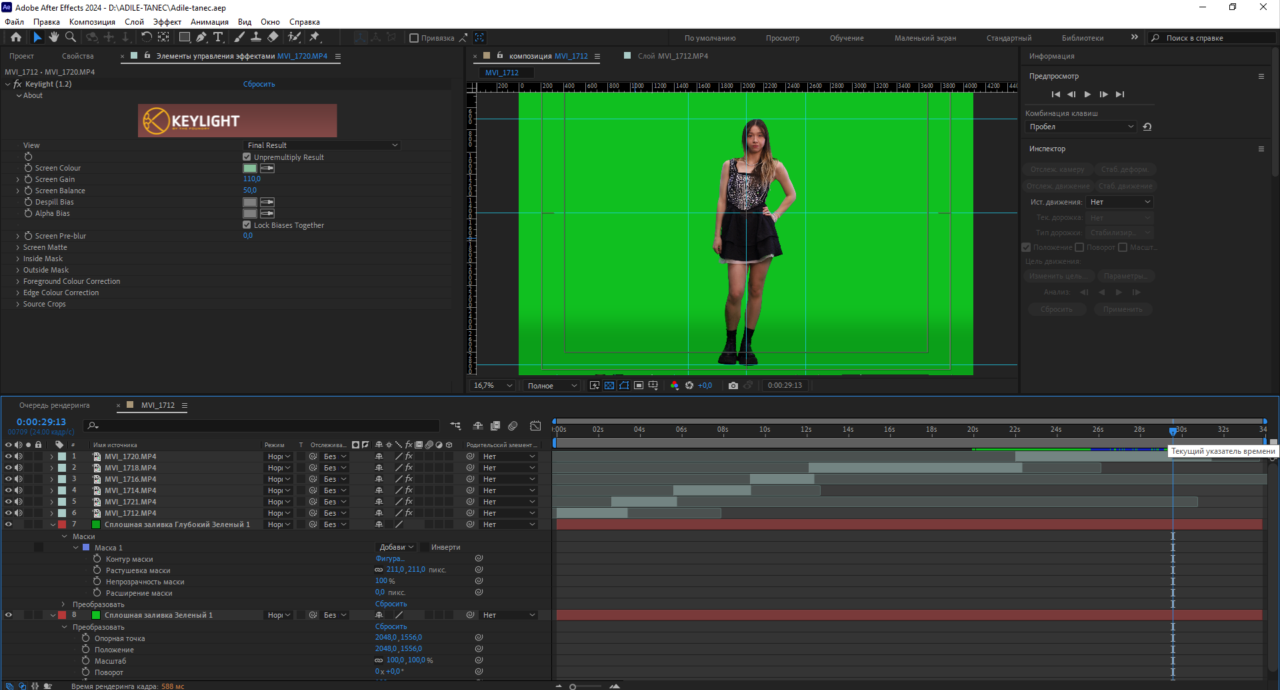Select the Type text tool
Image resolution: width=1280 pixels, height=690 pixels.
pos(218,37)
